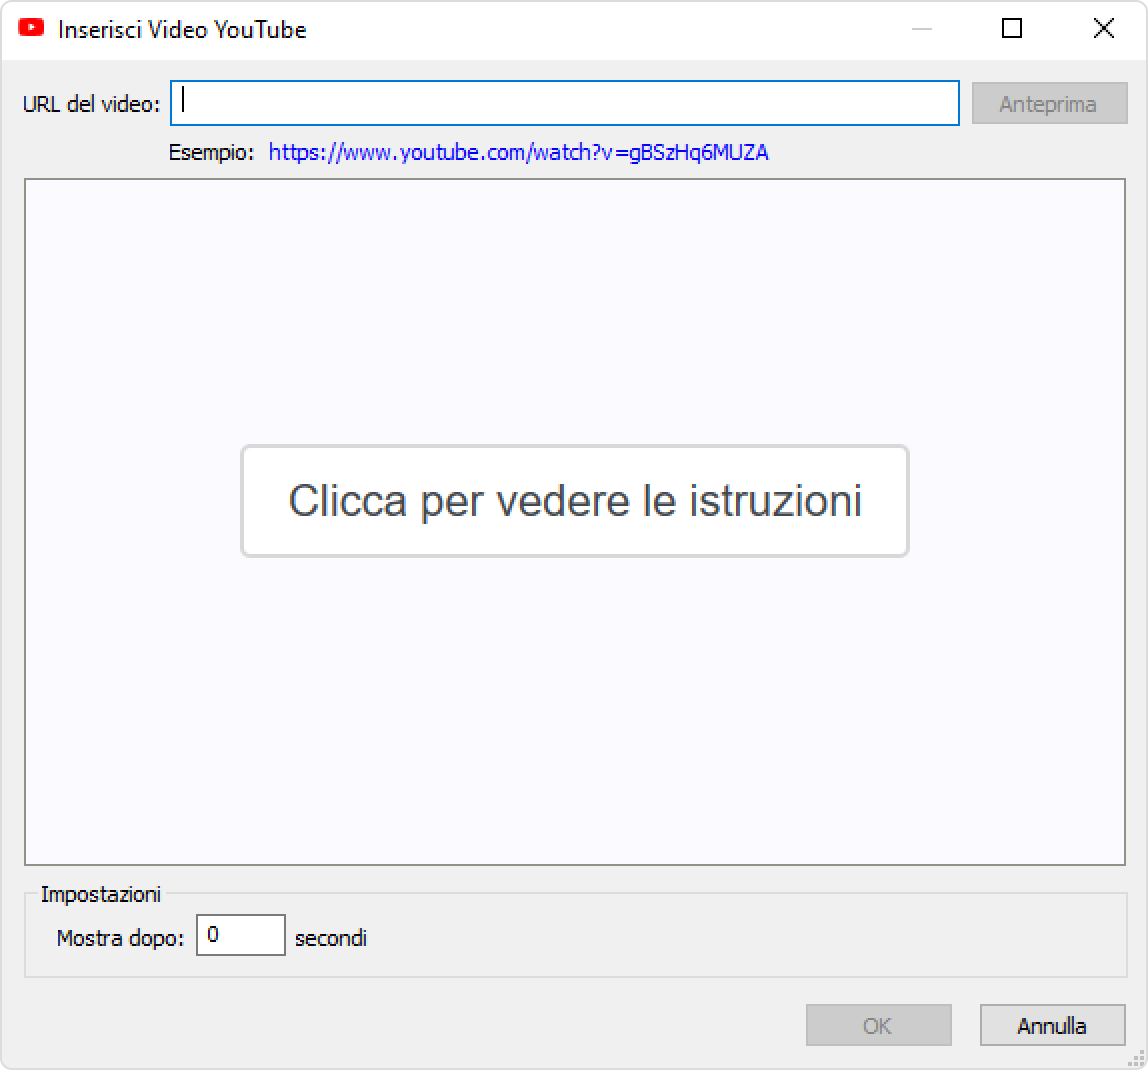Minimize the Inserisci Video YouTube dialog
Viewport: 1148px width, 1070px height.
coord(921,29)
